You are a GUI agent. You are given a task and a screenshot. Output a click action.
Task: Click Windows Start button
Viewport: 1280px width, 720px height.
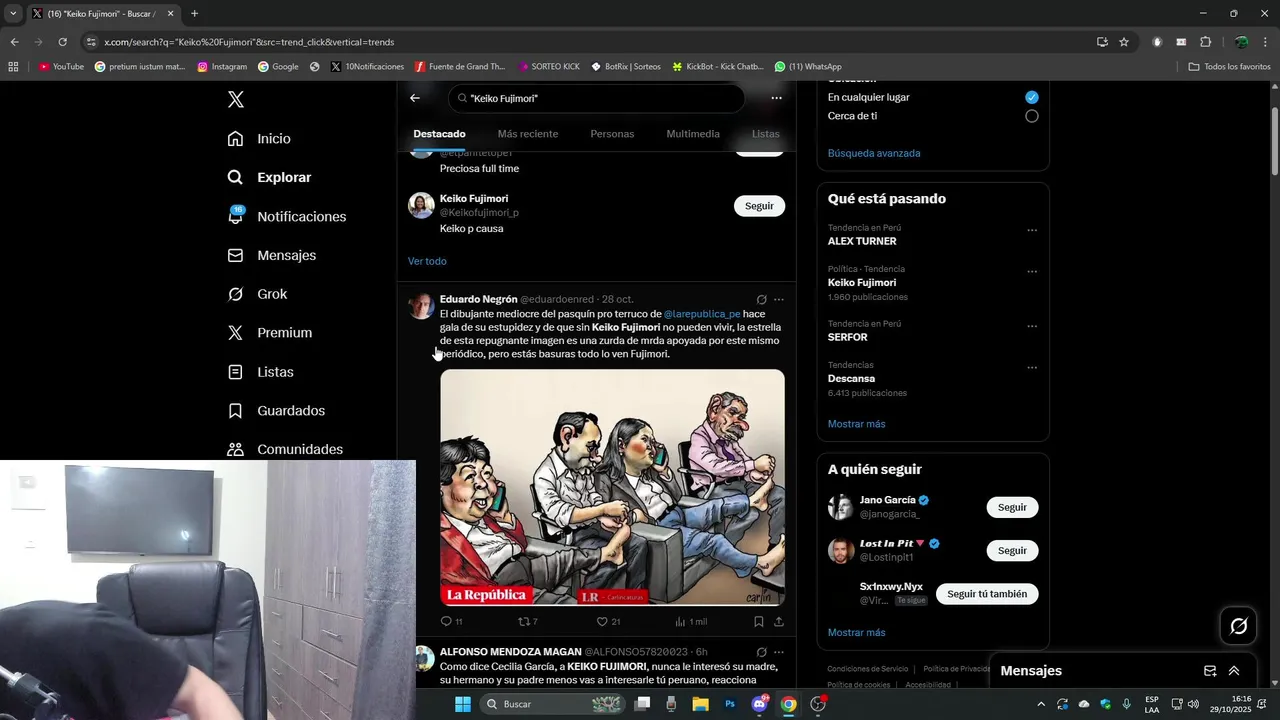coord(463,704)
